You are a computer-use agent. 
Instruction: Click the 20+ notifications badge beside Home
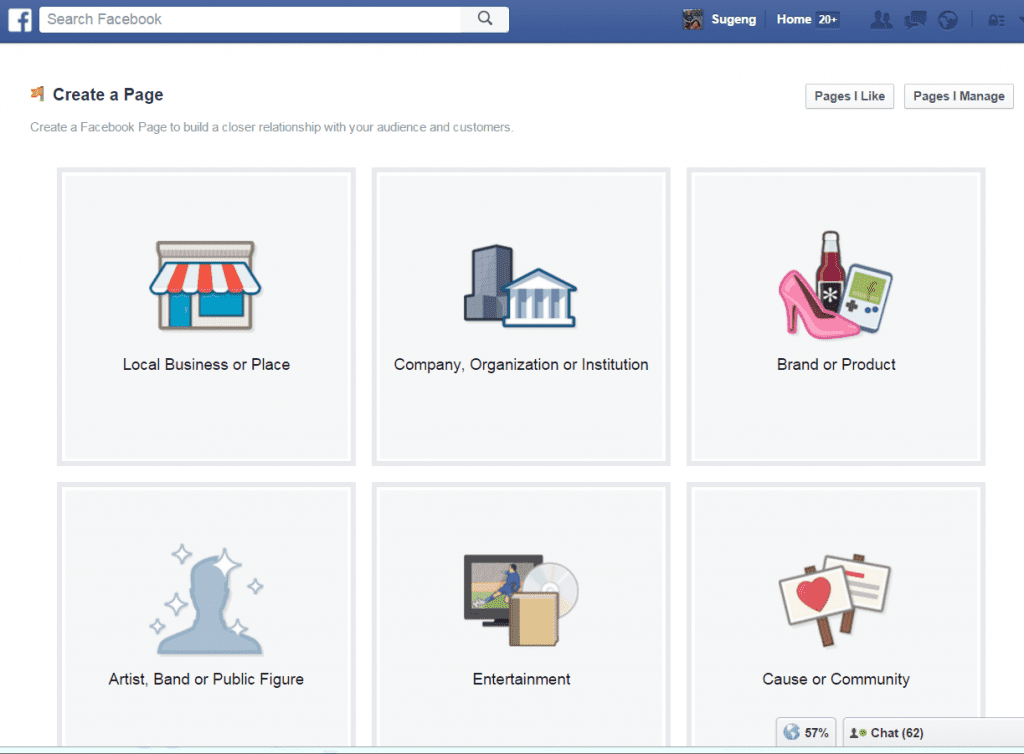pyautogui.click(x=827, y=20)
